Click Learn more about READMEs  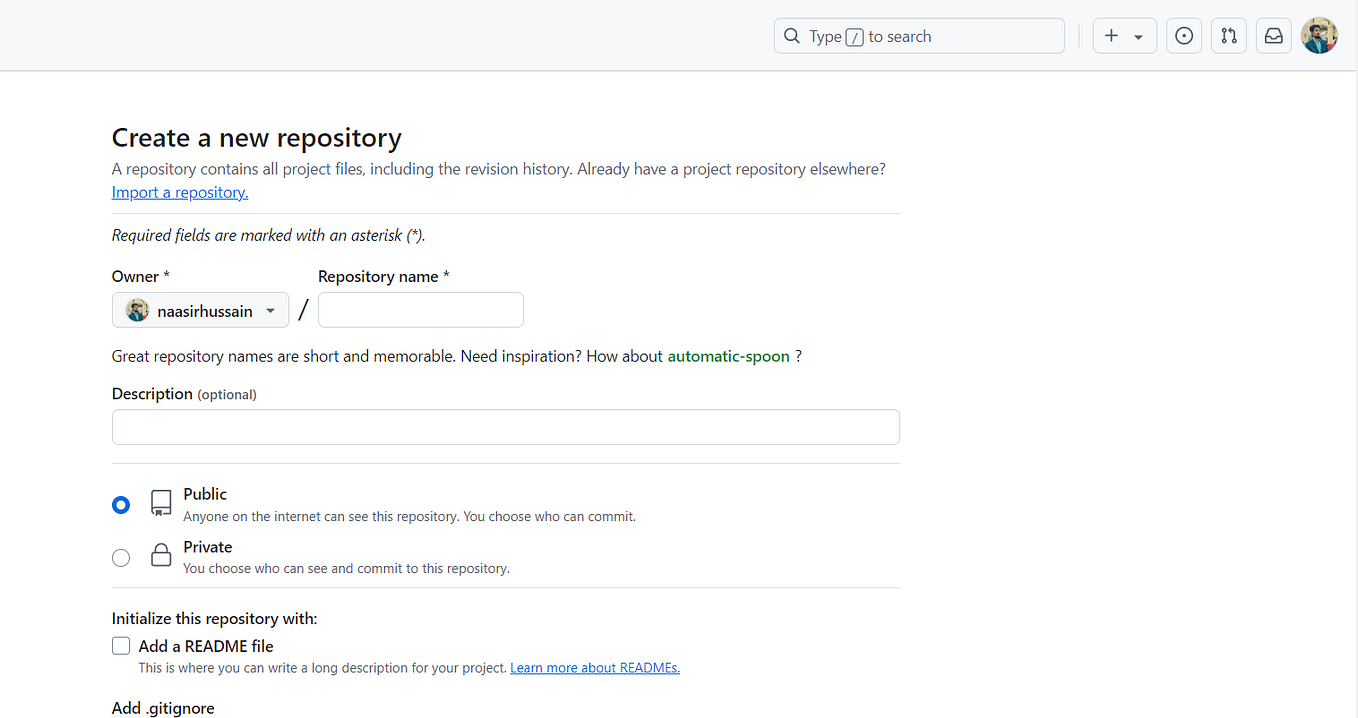(x=594, y=667)
